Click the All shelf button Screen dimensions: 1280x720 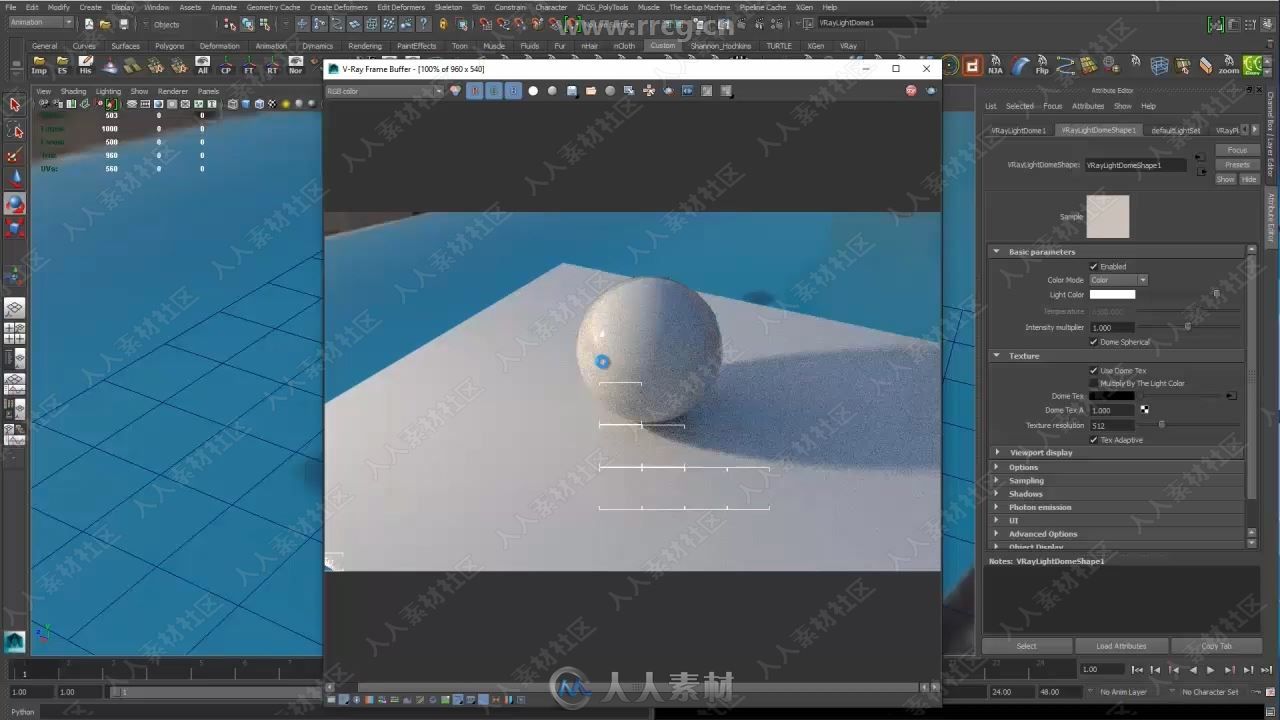coord(203,66)
